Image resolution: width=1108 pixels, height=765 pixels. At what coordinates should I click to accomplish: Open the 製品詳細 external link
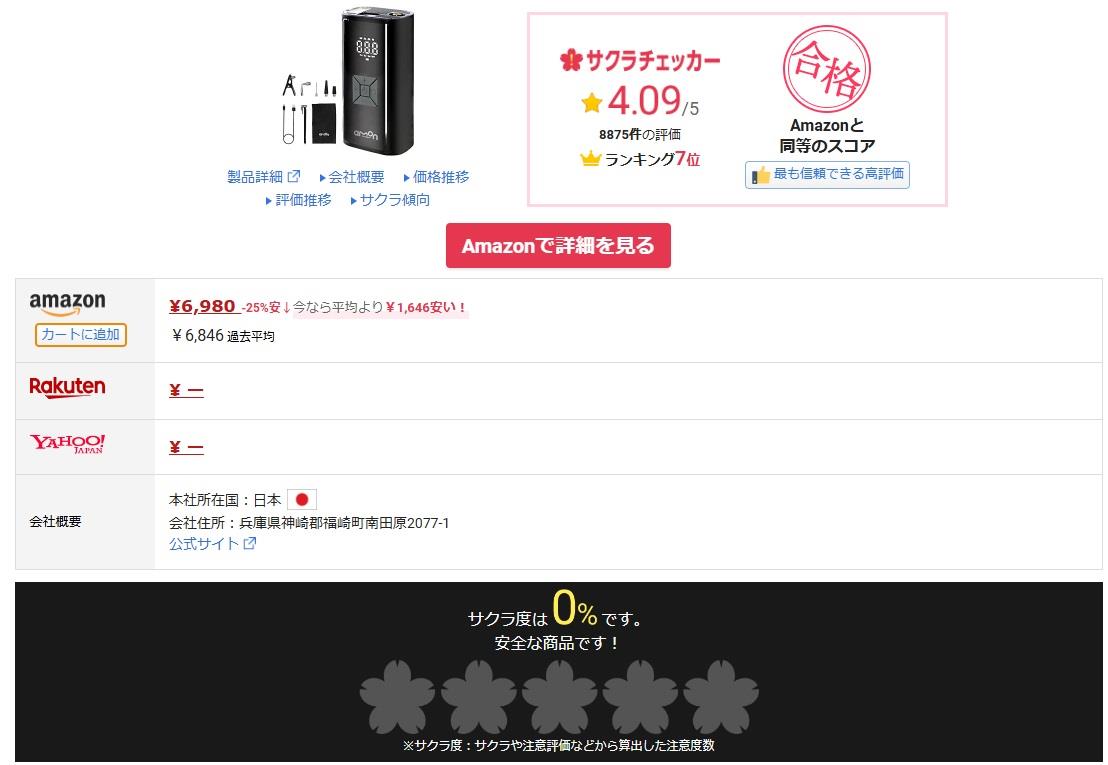tap(263, 177)
